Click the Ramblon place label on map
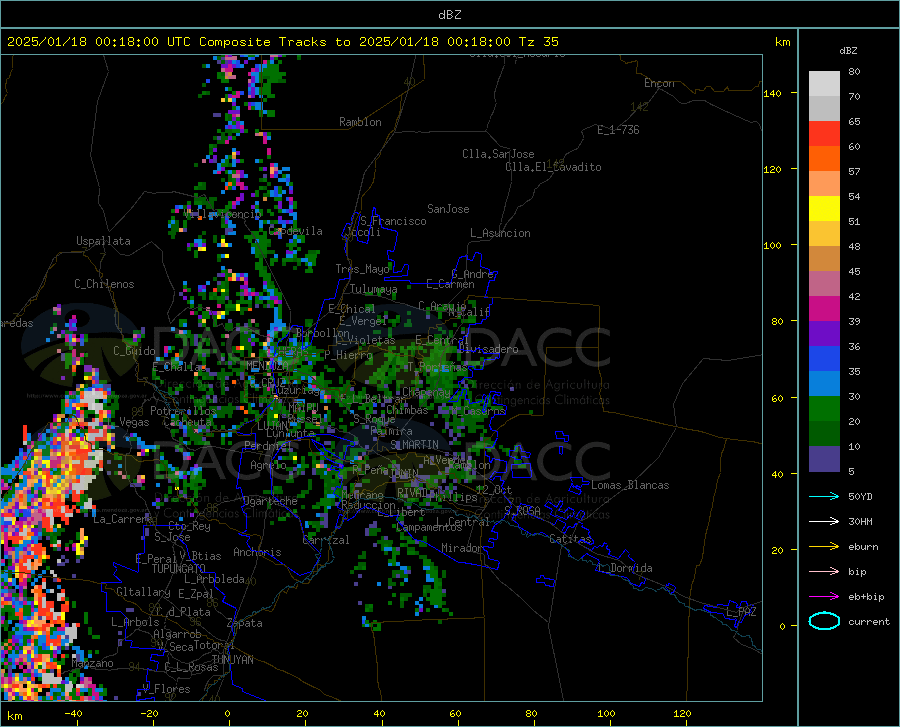 point(360,122)
